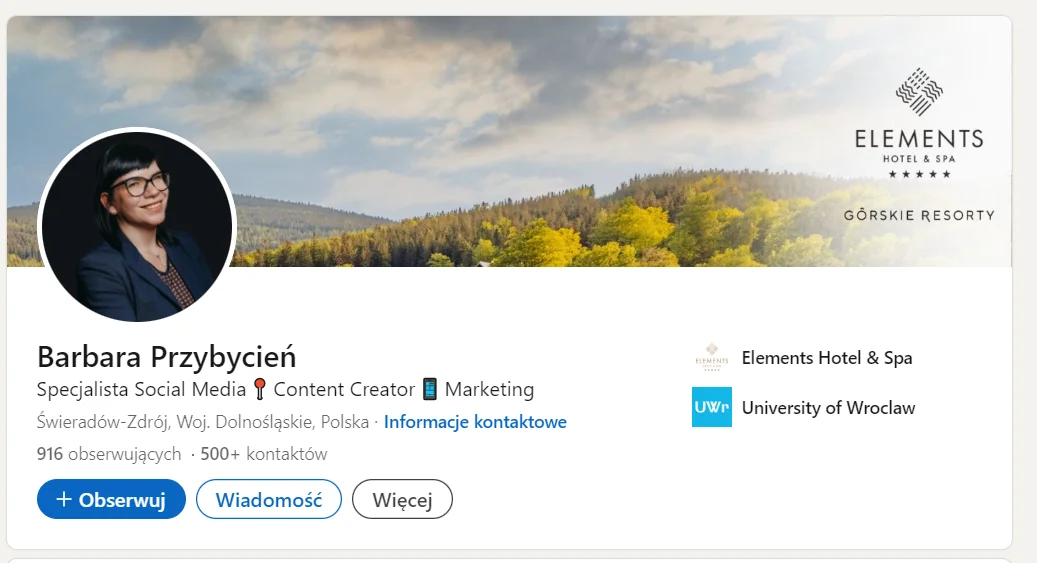The width and height of the screenshot is (1037, 563).
Task: Click the plus icon on Obserwuj button
Action: 63,499
